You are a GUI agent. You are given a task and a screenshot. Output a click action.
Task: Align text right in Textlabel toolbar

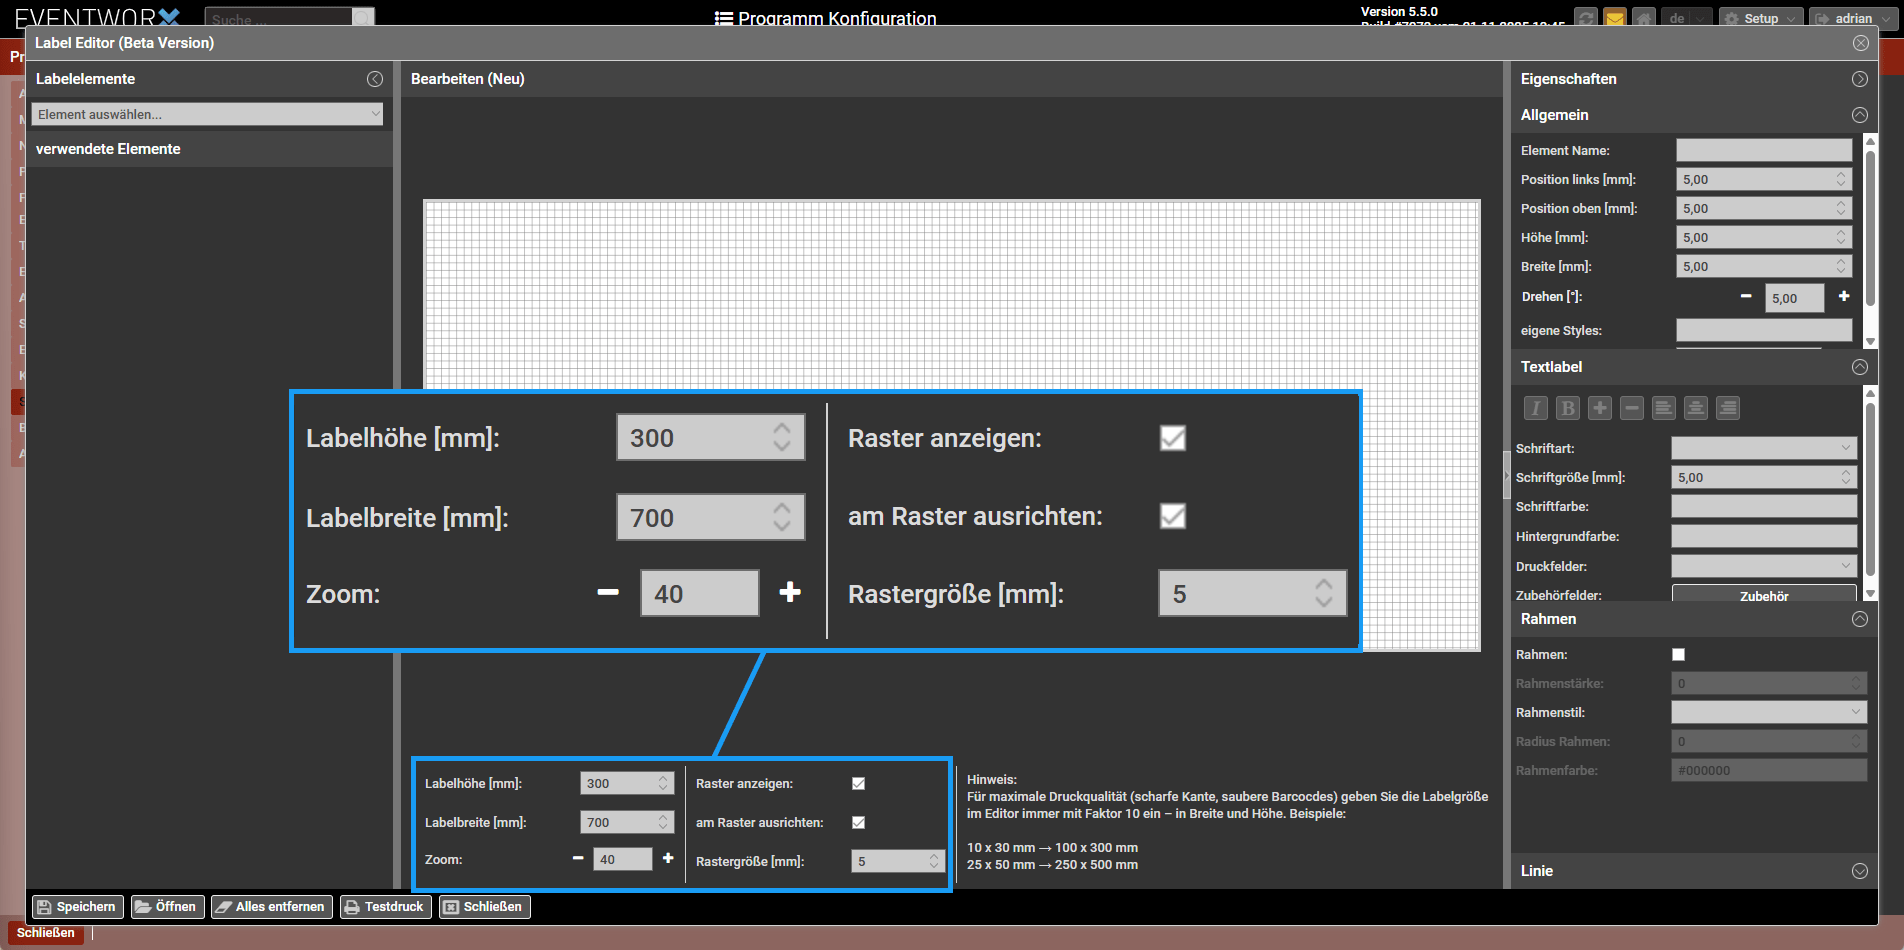click(x=1728, y=408)
